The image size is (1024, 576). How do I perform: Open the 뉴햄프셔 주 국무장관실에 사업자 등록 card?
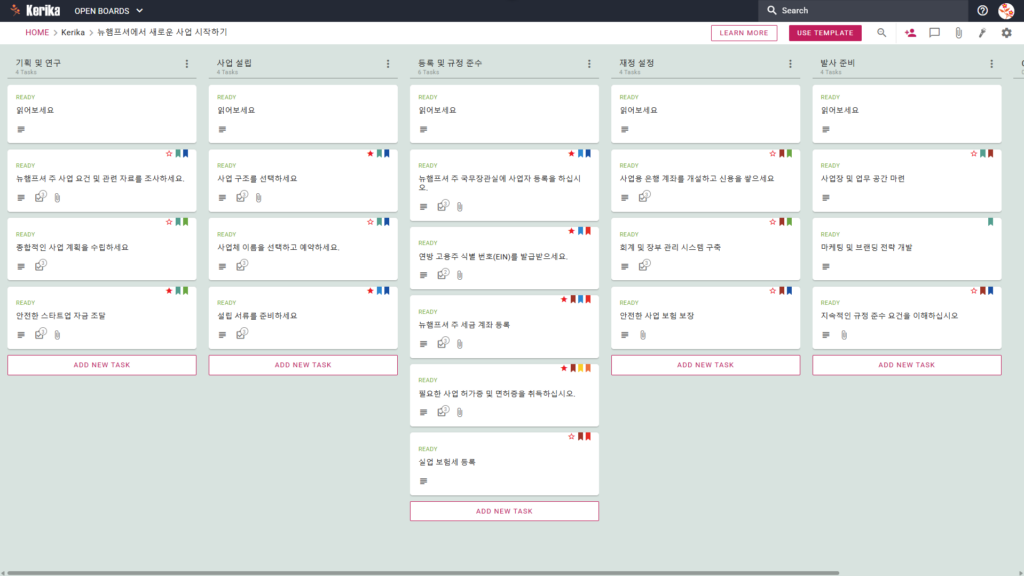click(x=504, y=185)
